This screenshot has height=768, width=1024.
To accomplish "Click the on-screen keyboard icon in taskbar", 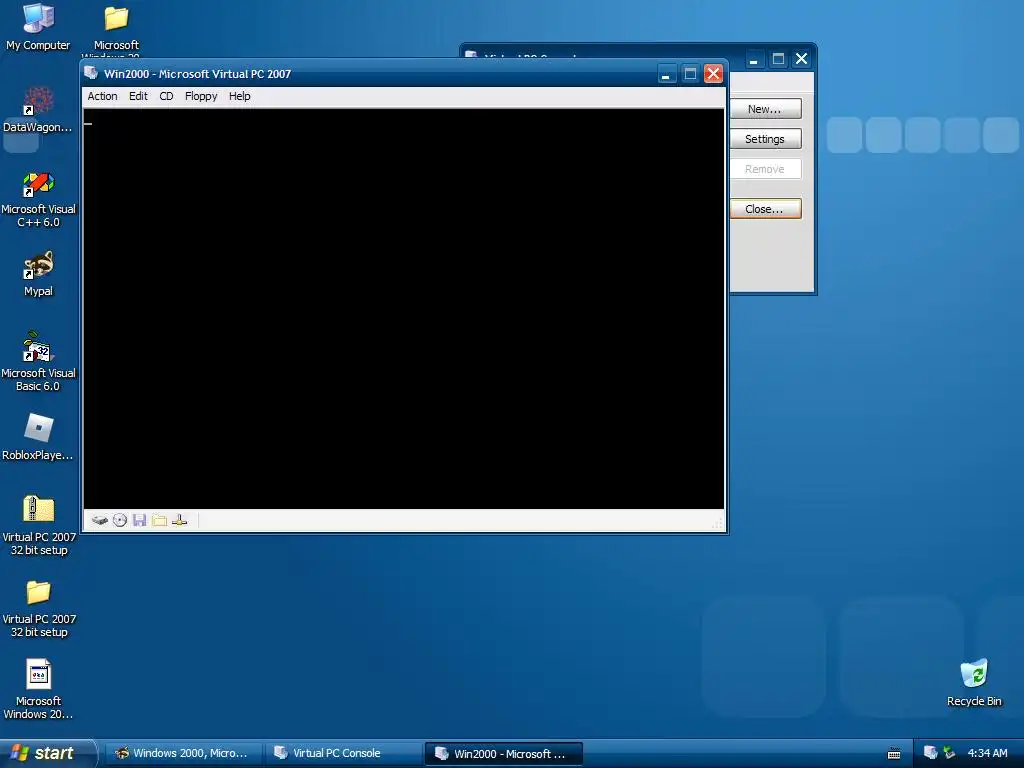I will pyautogui.click(x=894, y=754).
